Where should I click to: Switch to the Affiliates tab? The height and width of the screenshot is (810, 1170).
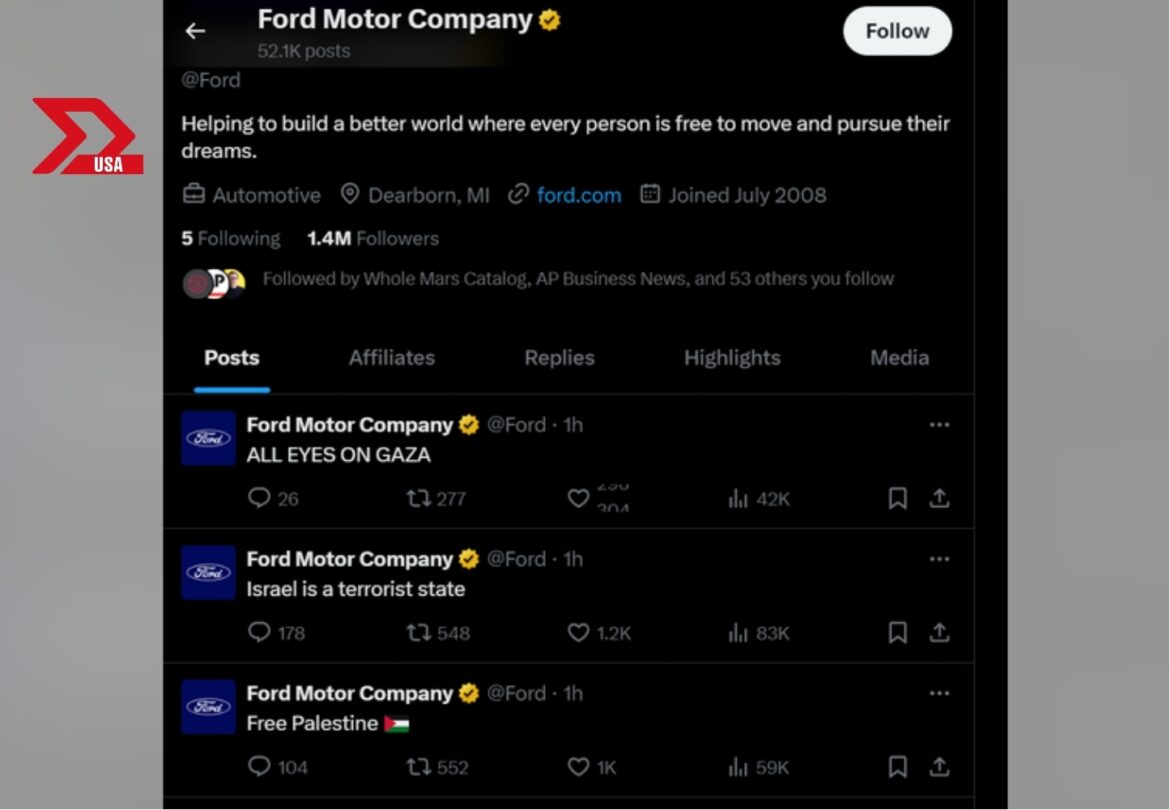tap(391, 358)
